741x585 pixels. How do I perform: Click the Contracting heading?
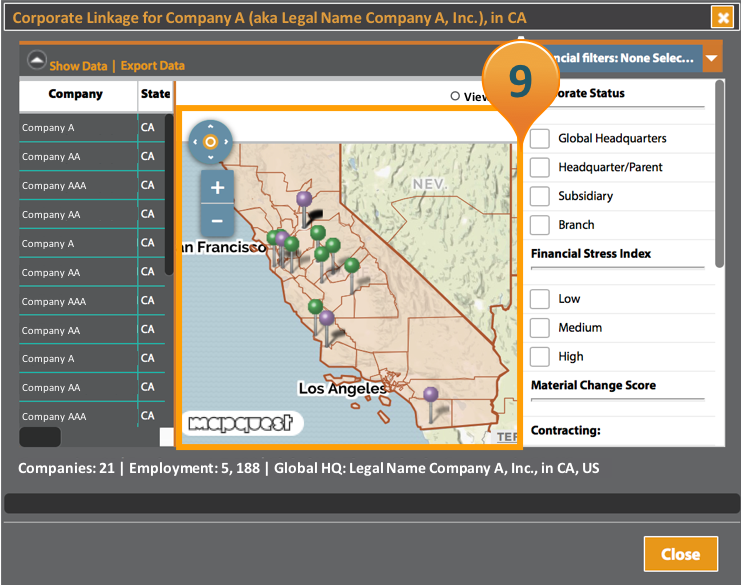566,430
